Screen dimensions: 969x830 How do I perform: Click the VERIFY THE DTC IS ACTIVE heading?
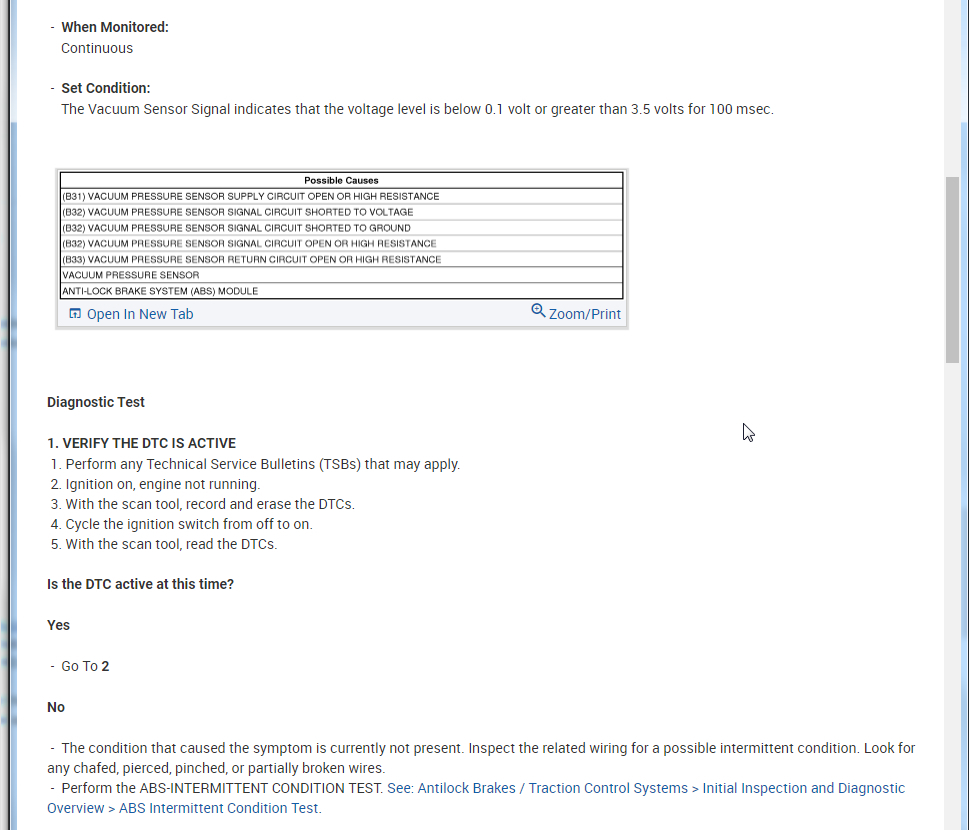click(x=141, y=443)
